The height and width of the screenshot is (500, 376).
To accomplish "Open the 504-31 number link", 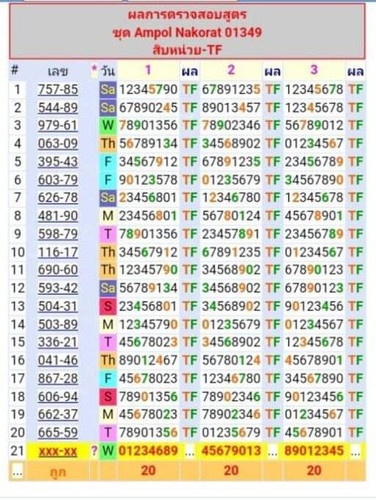I will click(x=58, y=306).
